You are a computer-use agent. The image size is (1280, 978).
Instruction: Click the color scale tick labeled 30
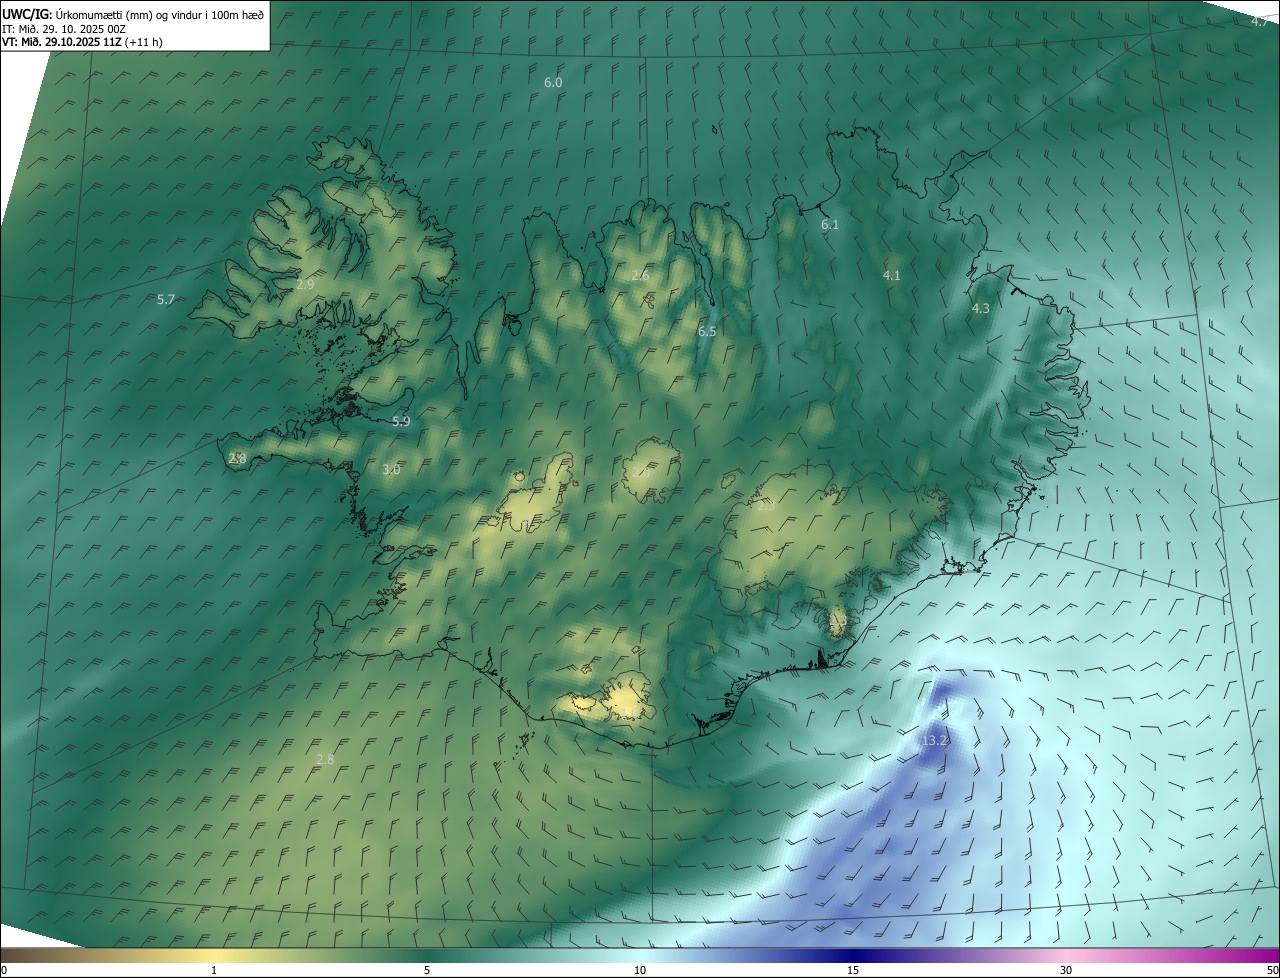[x=1066, y=971]
